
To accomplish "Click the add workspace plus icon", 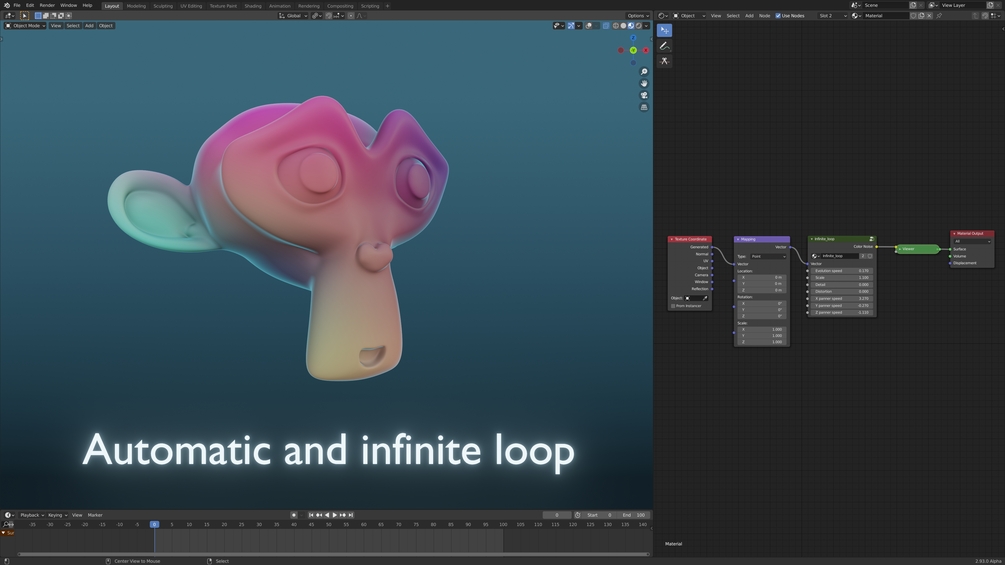I will tap(387, 6).
